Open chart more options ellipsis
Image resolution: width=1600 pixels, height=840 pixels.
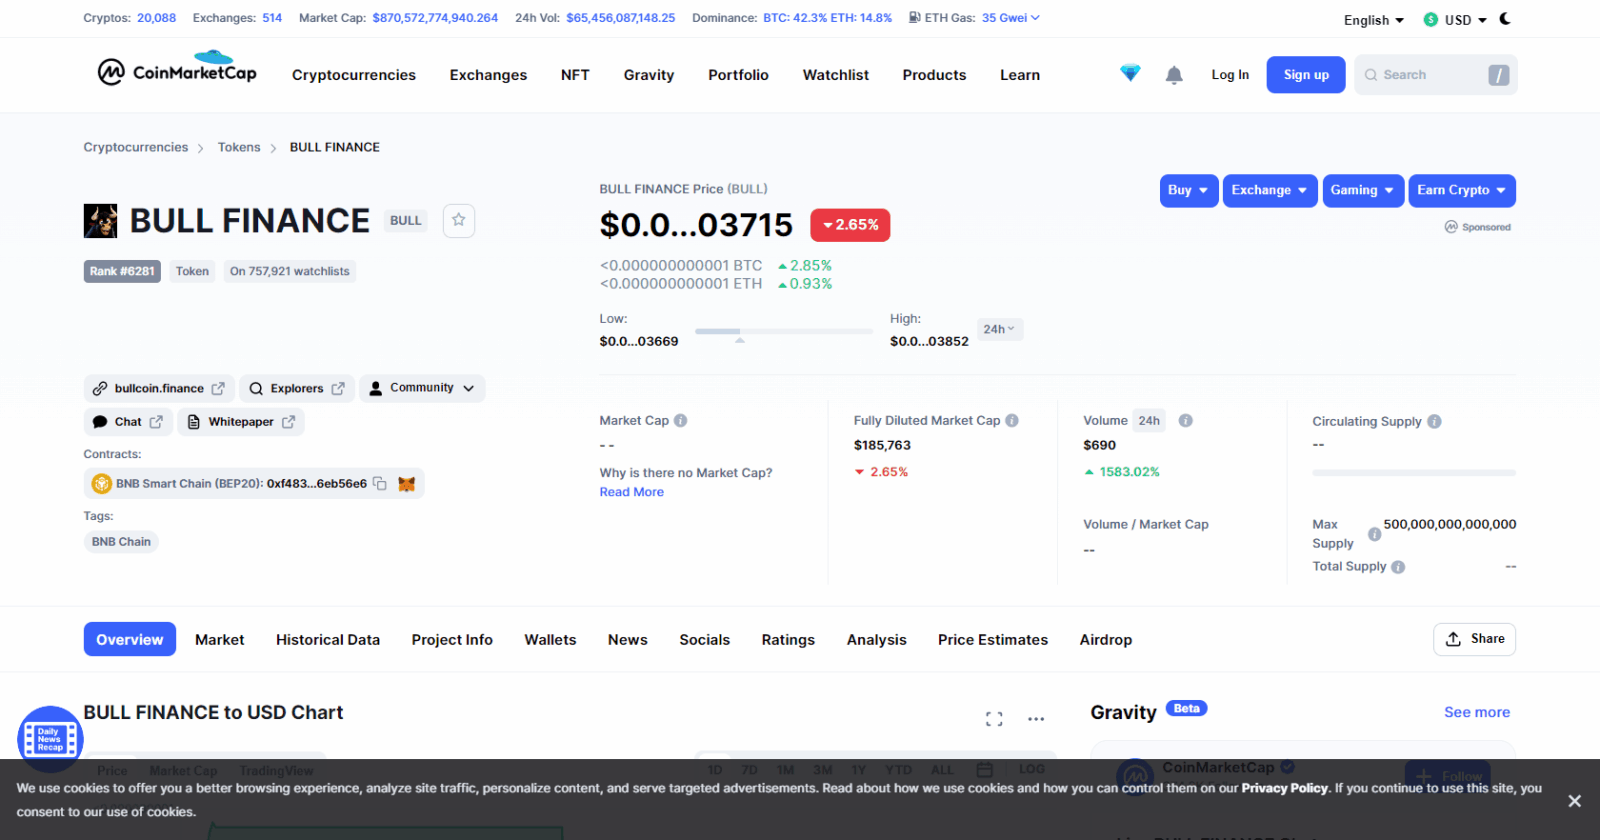click(x=1036, y=719)
